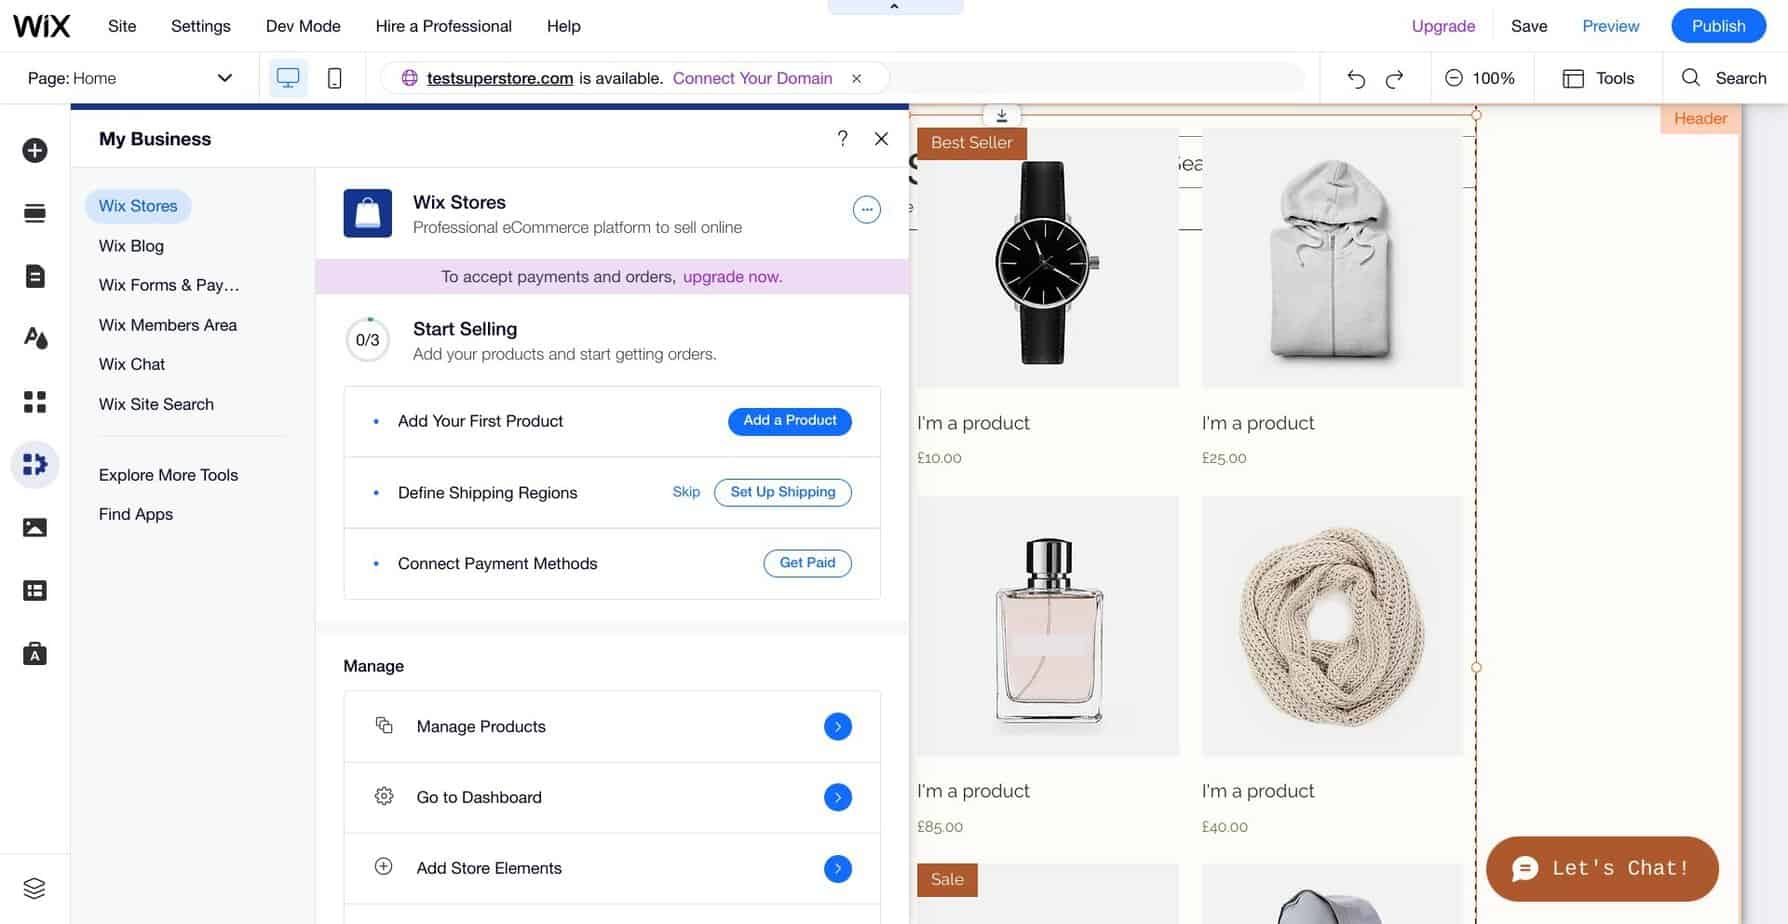Open the Site Design text-drop icon
Image resolution: width=1788 pixels, height=924 pixels.
[35, 338]
